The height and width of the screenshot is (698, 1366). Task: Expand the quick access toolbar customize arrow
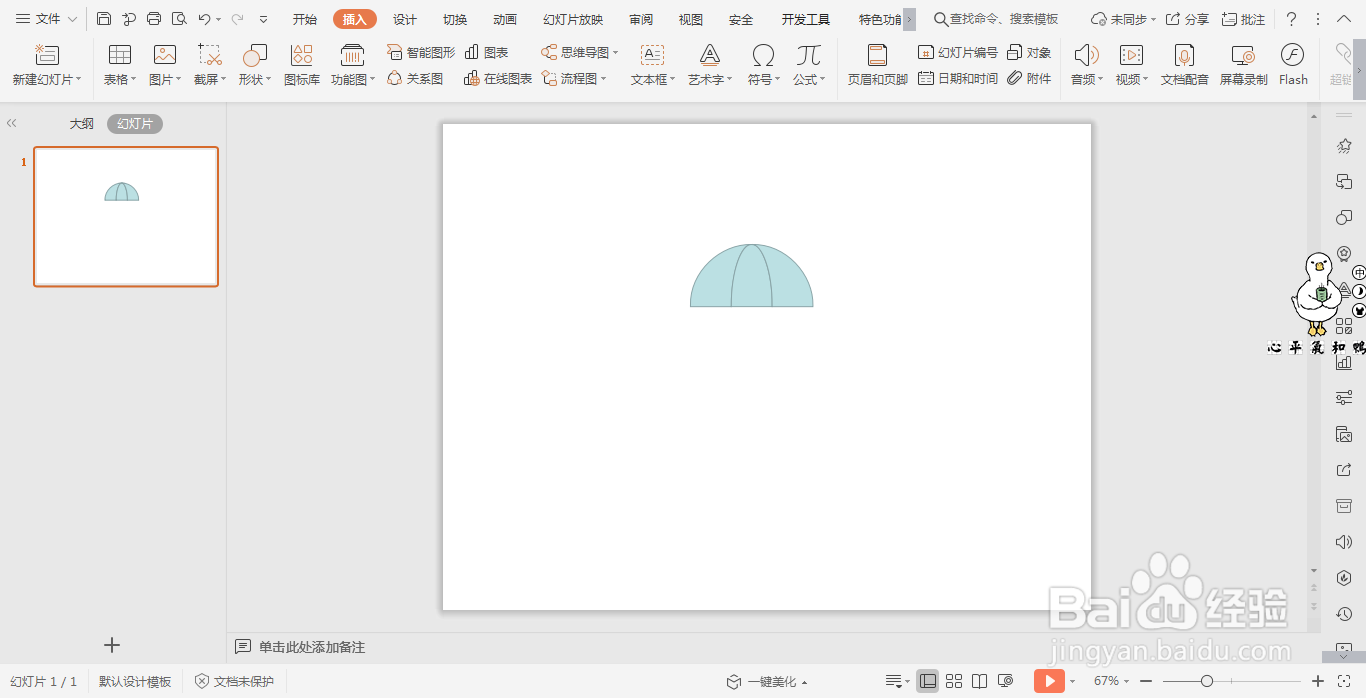[263, 19]
